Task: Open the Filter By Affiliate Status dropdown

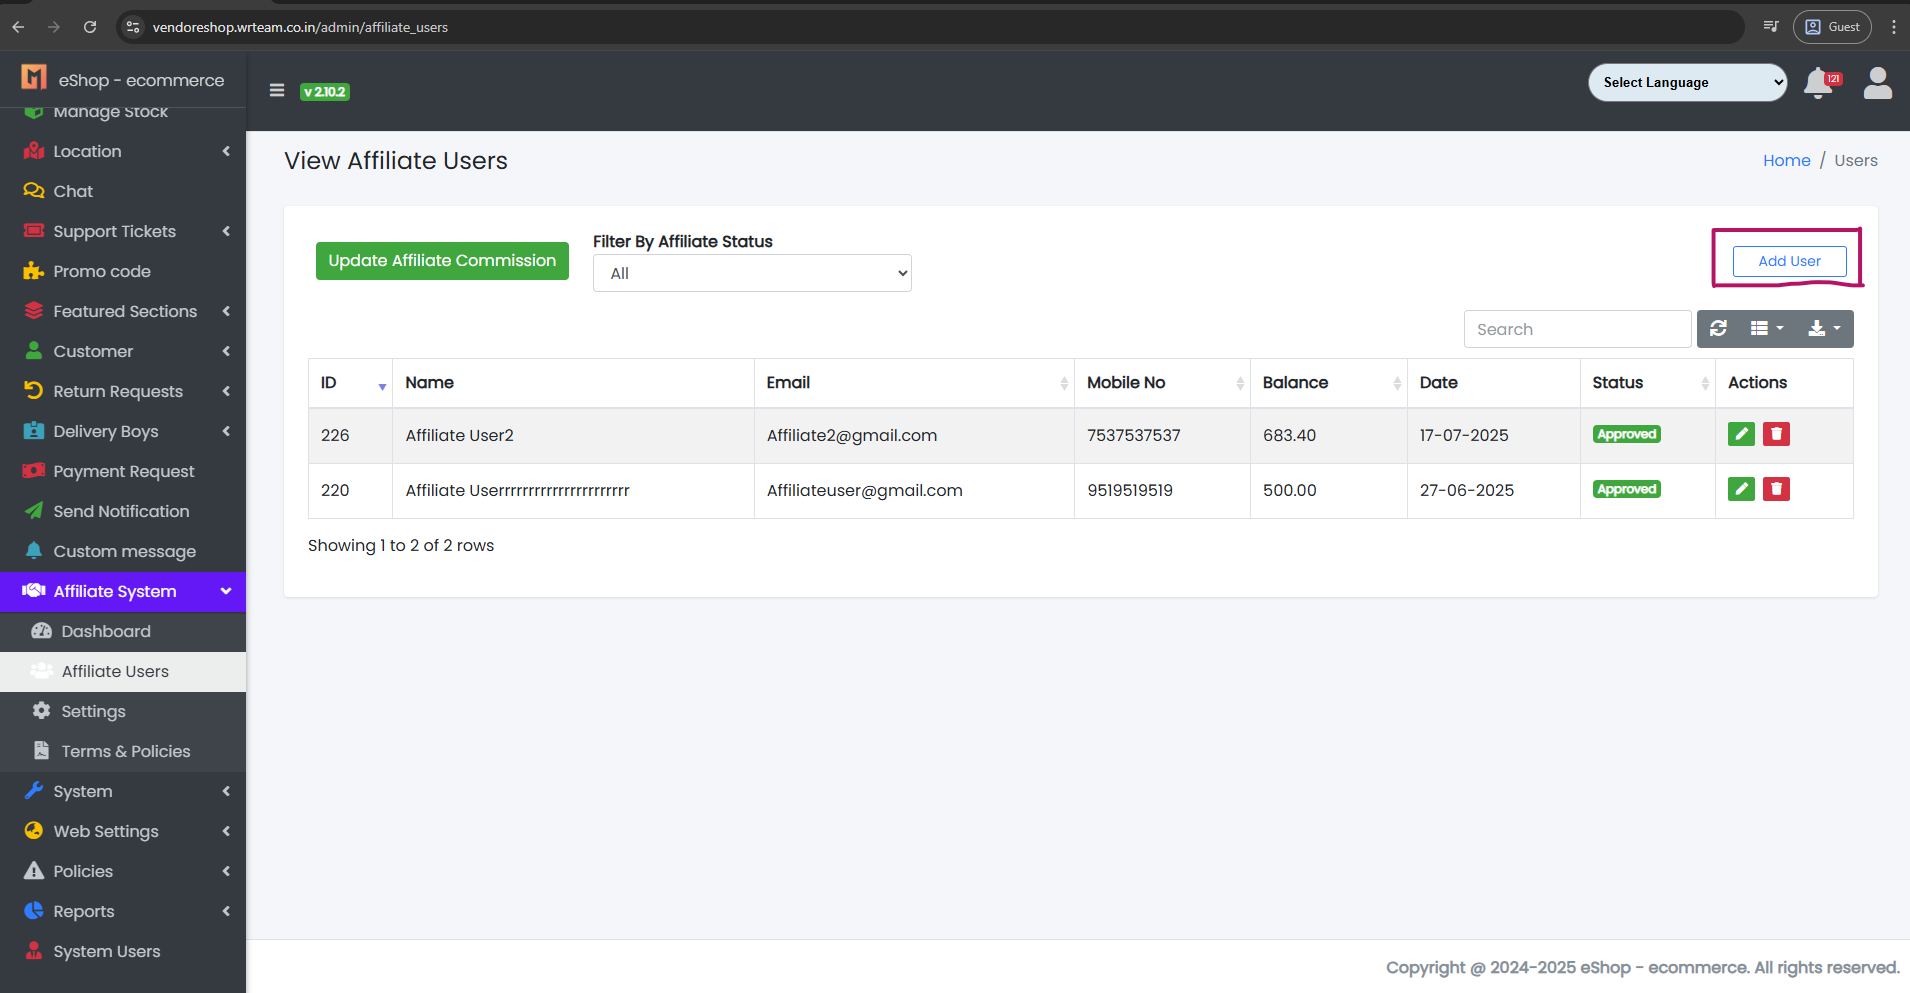Action: [x=752, y=273]
